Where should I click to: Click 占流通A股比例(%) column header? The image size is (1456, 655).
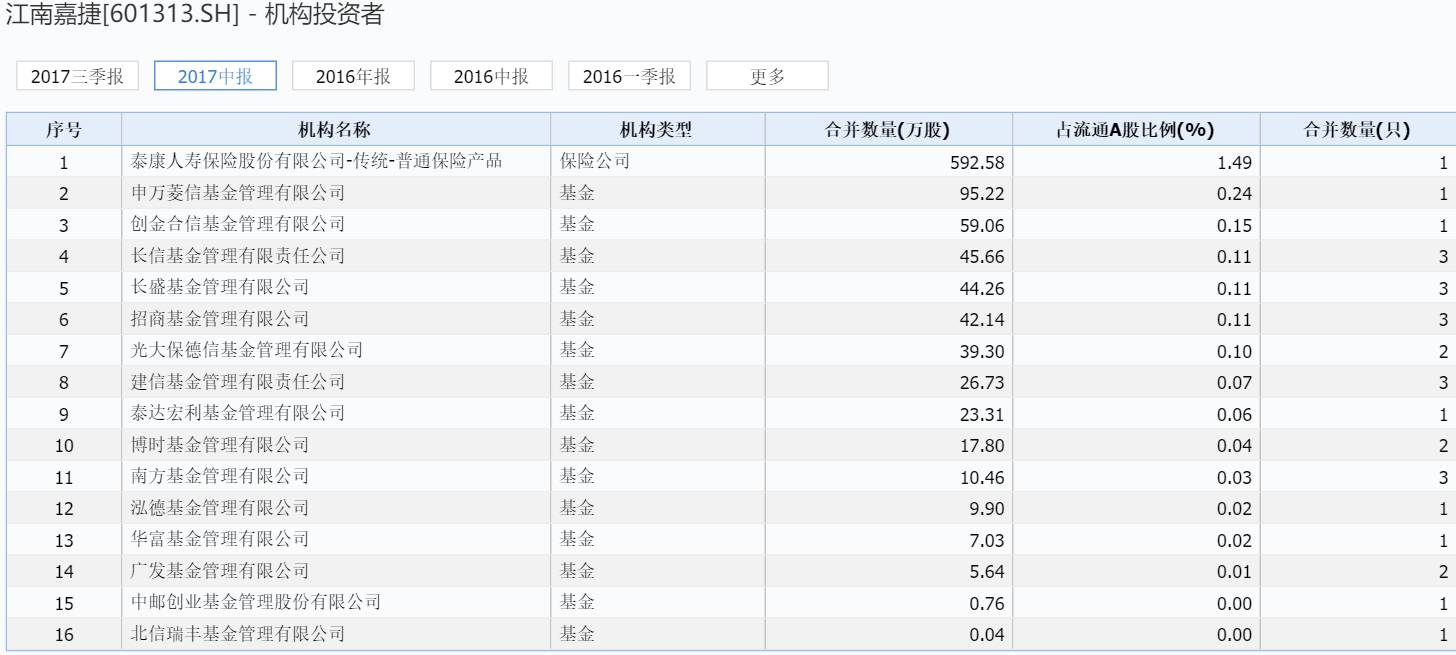pos(1136,129)
